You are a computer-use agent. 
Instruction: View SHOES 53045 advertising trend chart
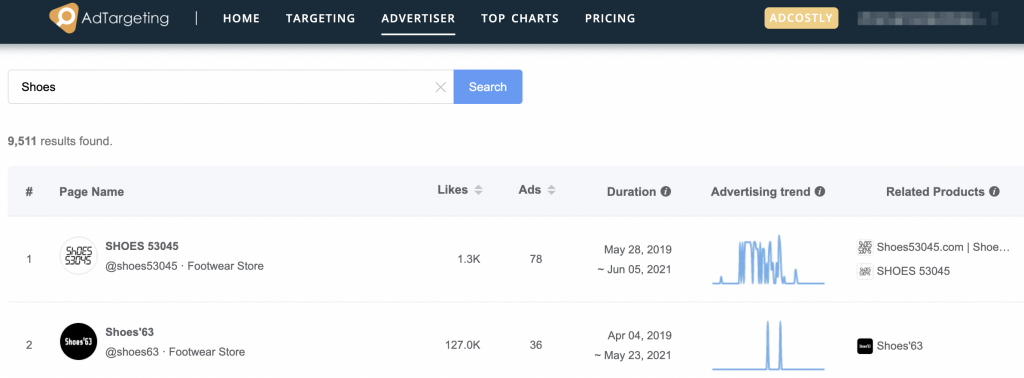click(x=768, y=260)
